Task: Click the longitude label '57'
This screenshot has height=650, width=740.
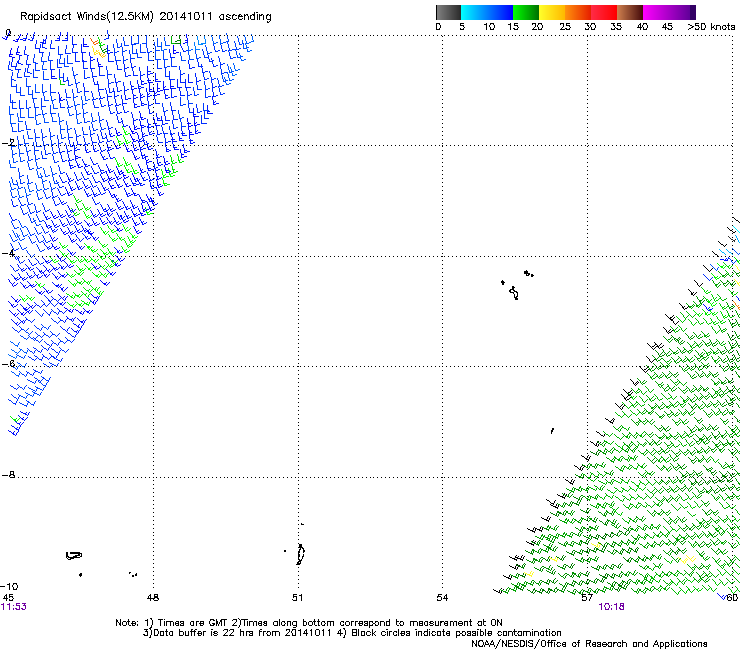Action: [587, 598]
